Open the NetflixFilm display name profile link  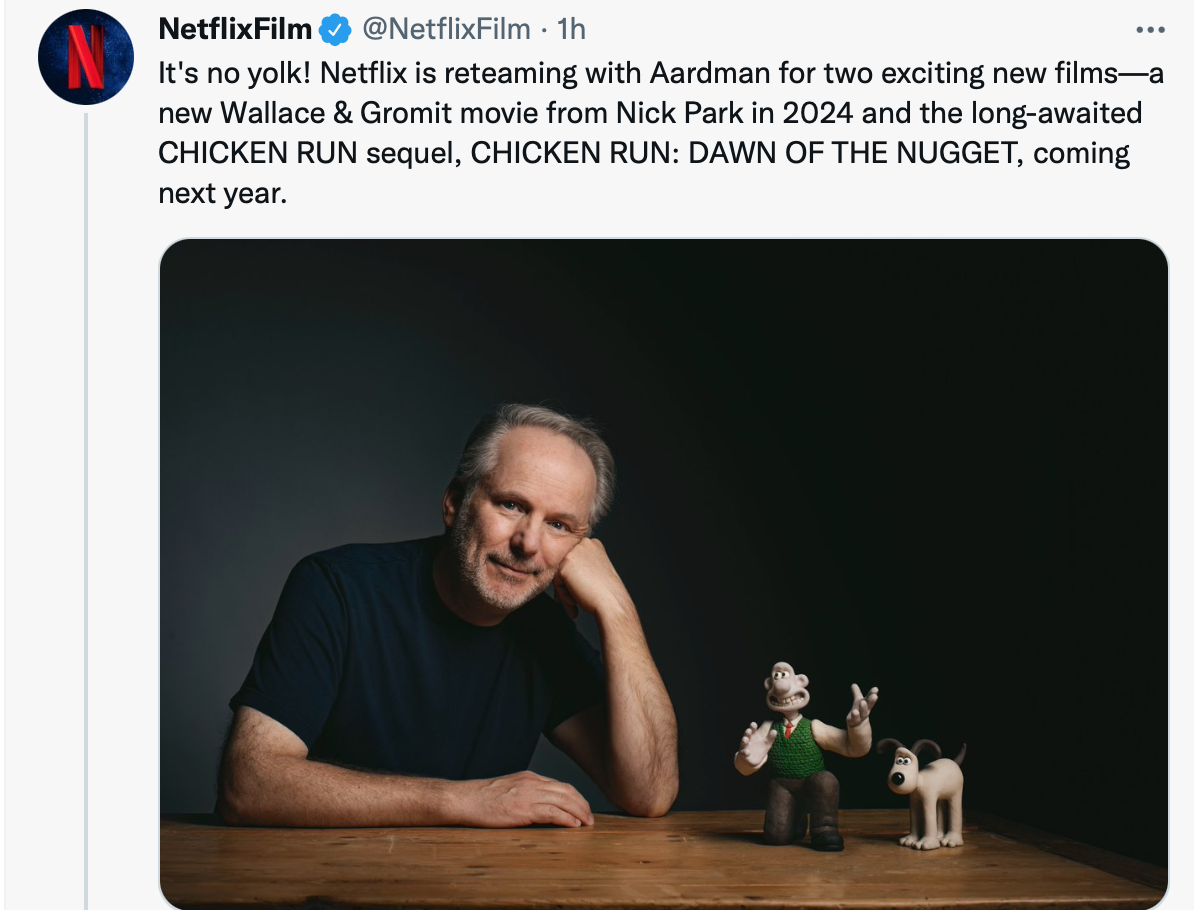coord(235,31)
